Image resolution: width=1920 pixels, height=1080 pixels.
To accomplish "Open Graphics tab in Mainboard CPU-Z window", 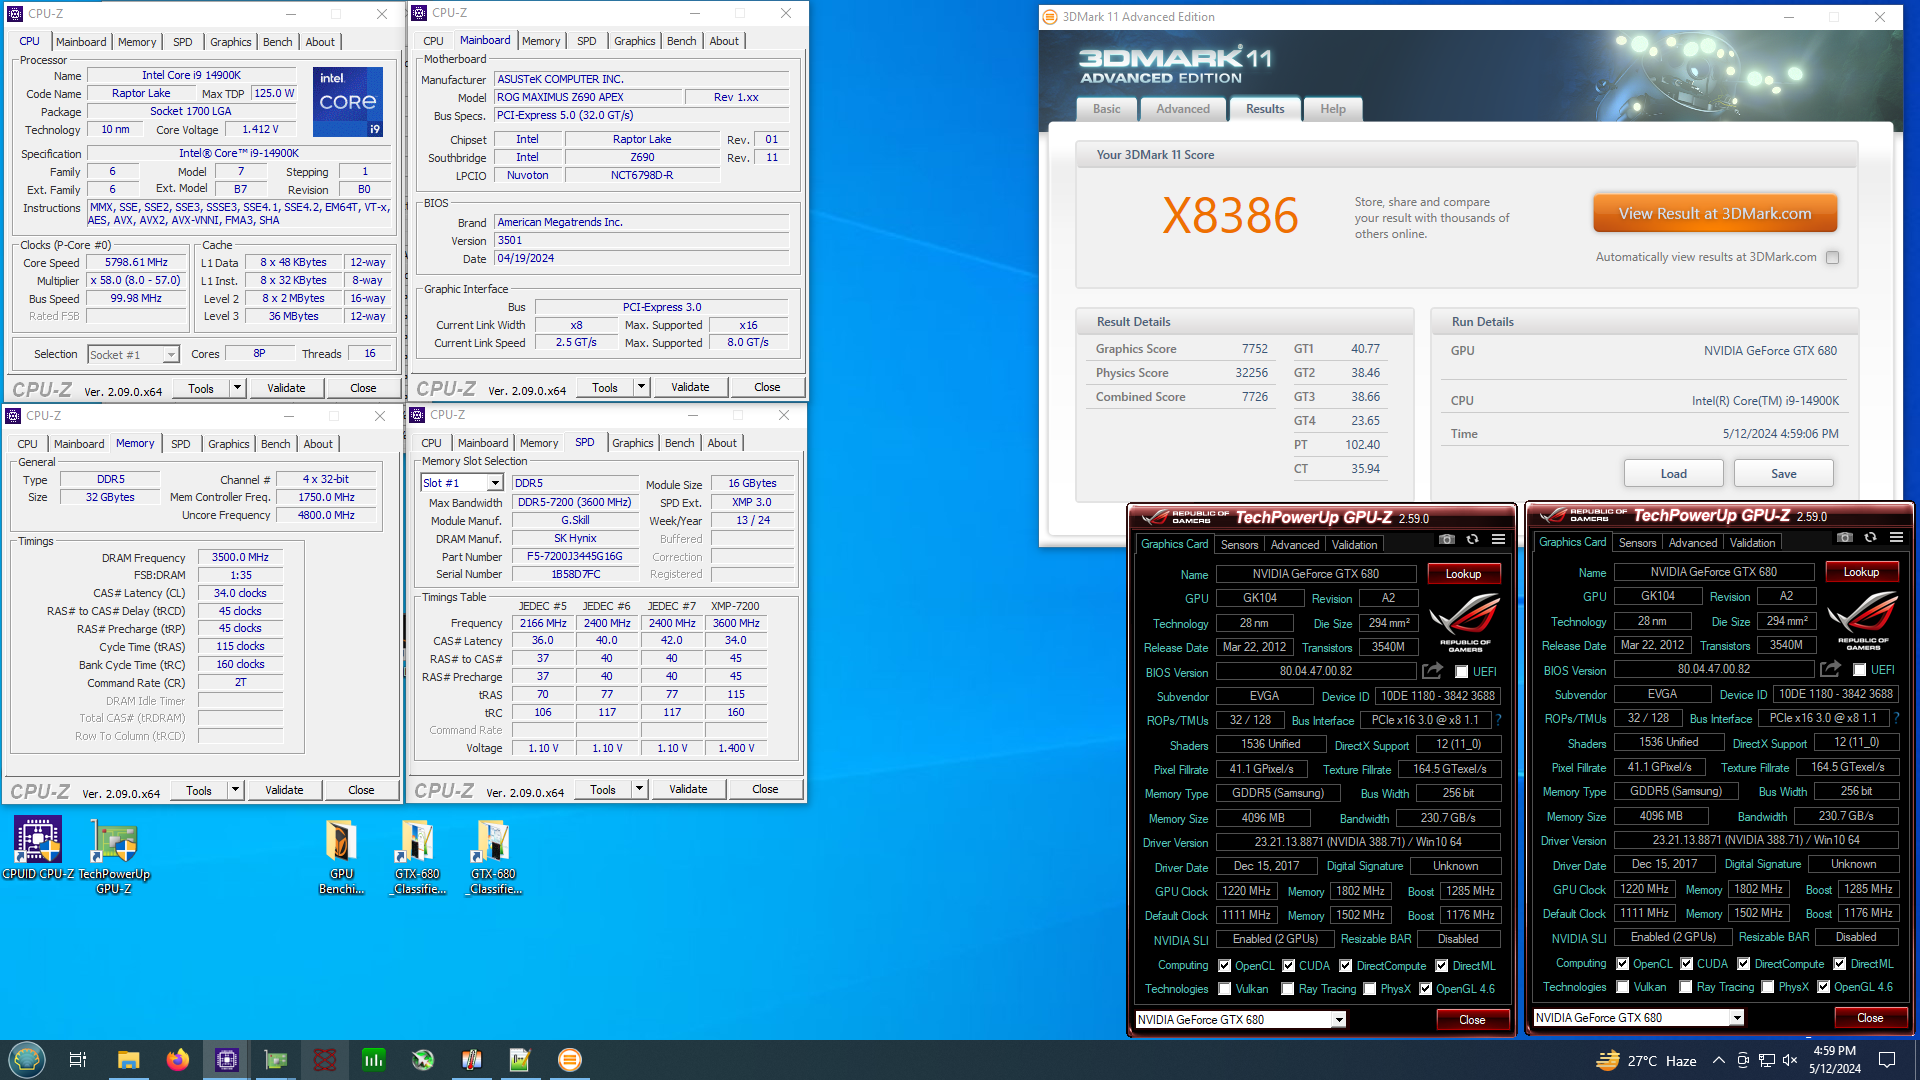I will tap(634, 41).
